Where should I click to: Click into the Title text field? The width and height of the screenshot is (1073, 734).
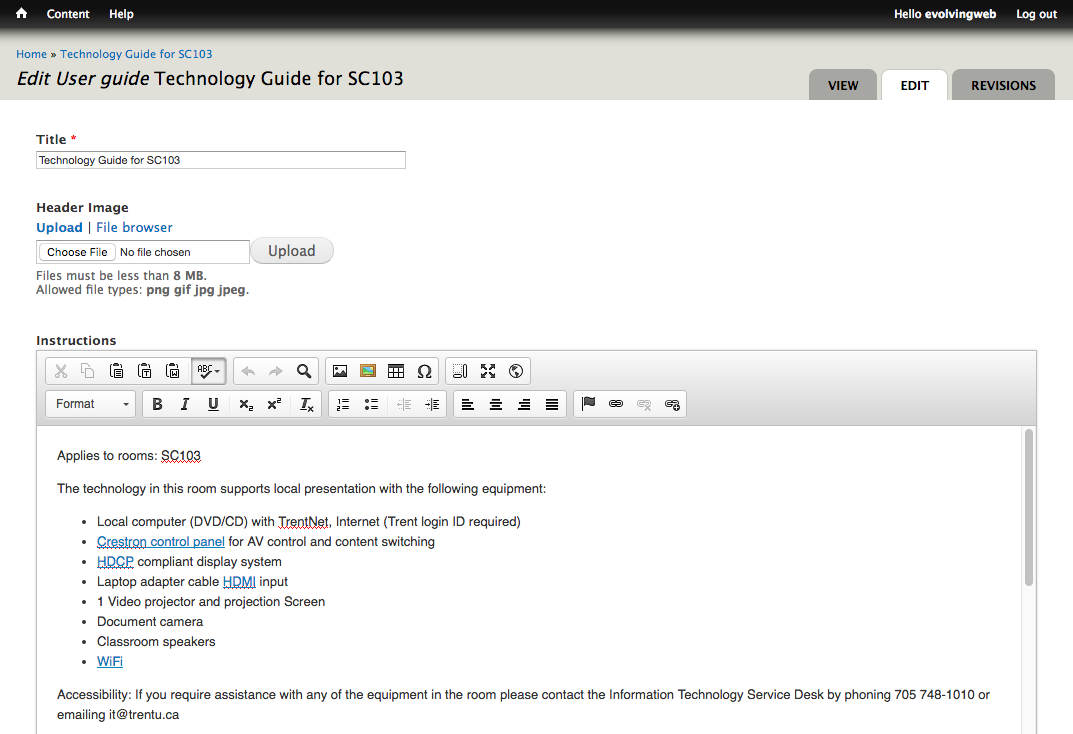click(220, 160)
